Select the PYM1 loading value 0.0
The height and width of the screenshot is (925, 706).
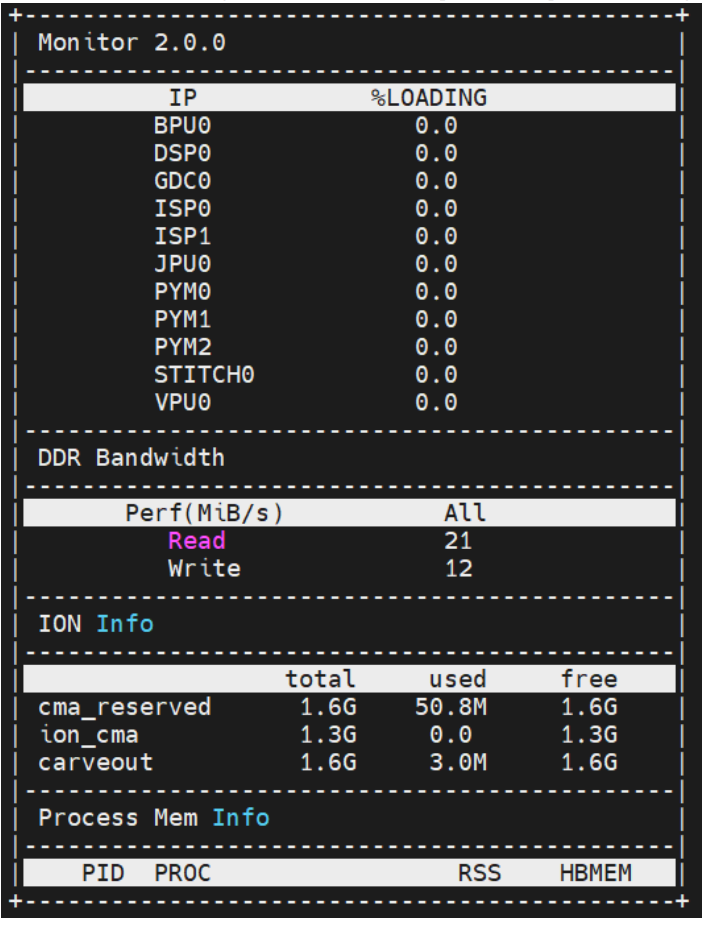(436, 320)
